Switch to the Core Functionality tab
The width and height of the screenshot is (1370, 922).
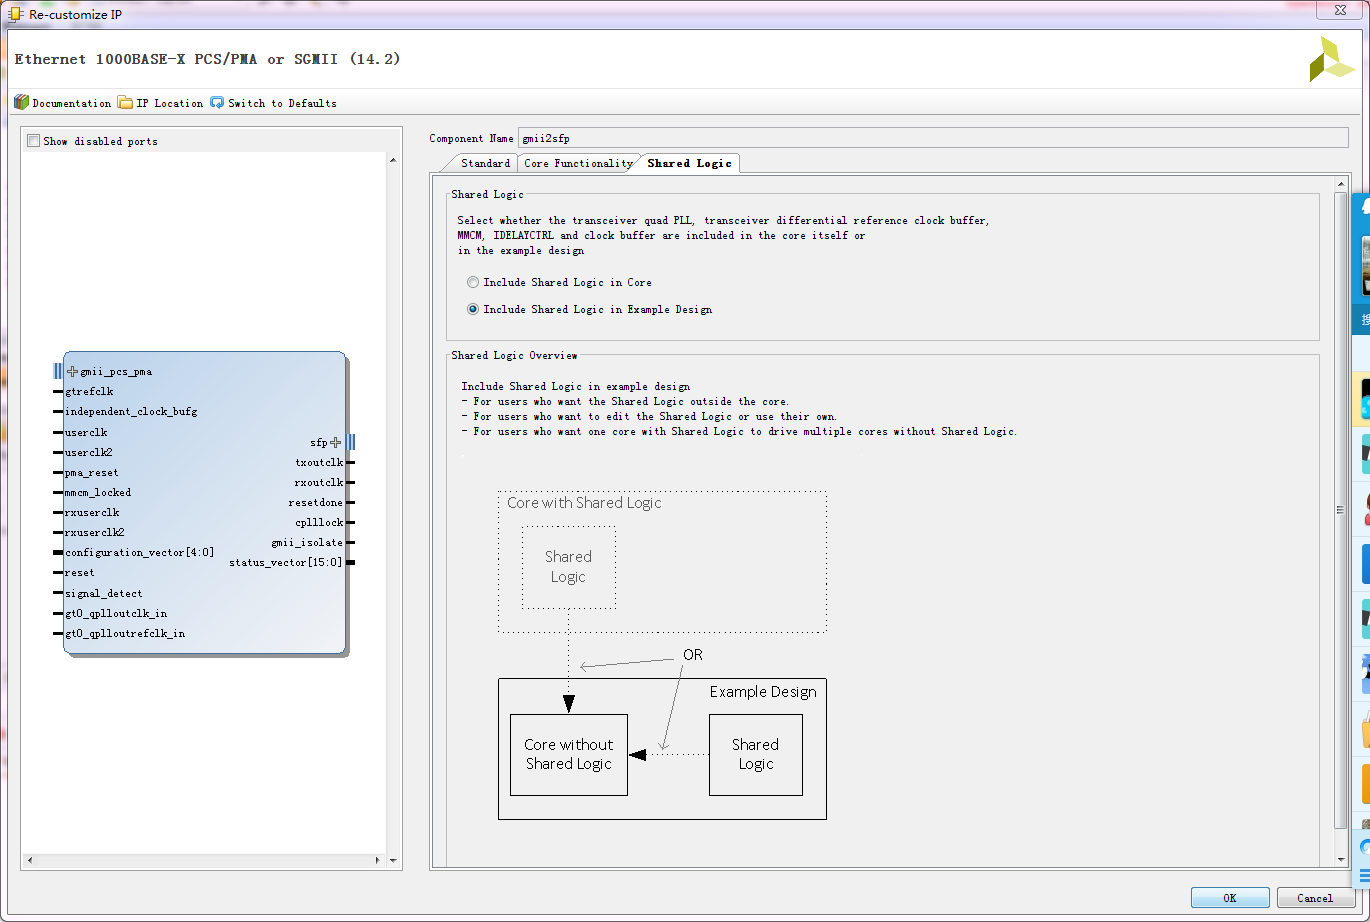click(x=578, y=163)
